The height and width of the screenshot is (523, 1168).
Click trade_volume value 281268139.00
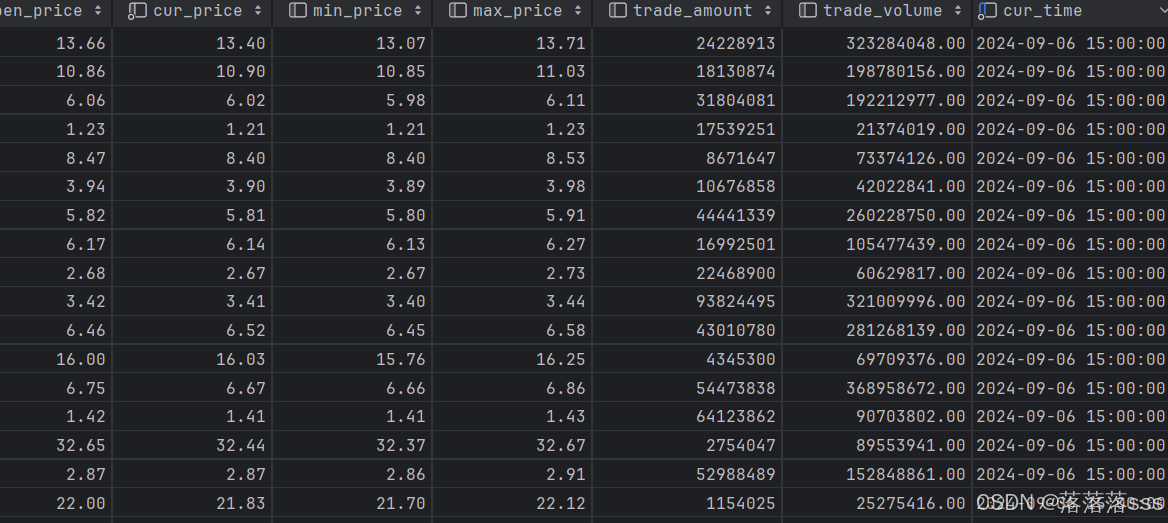click(906, 330)
